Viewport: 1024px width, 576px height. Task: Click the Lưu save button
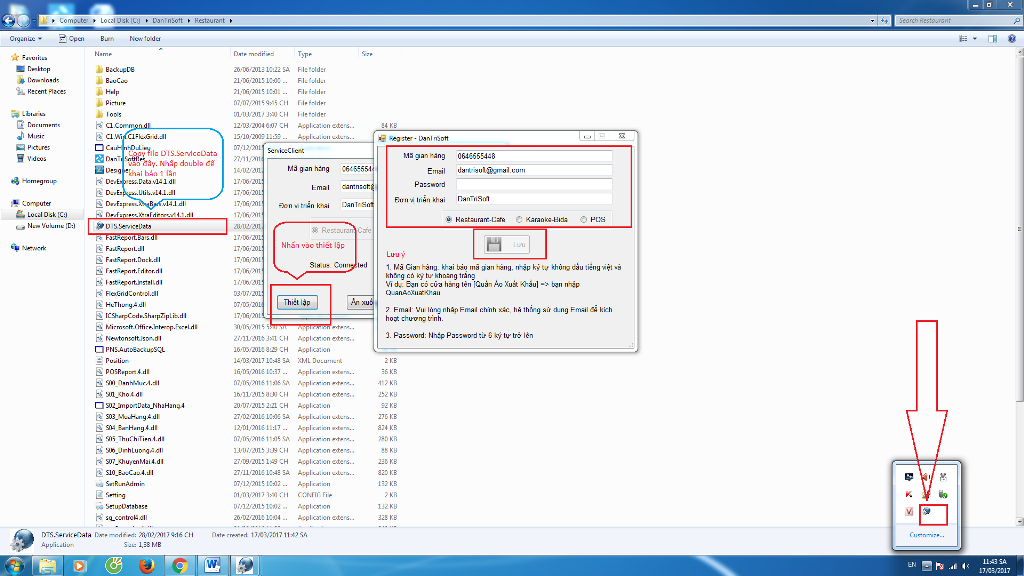point(507,245)
